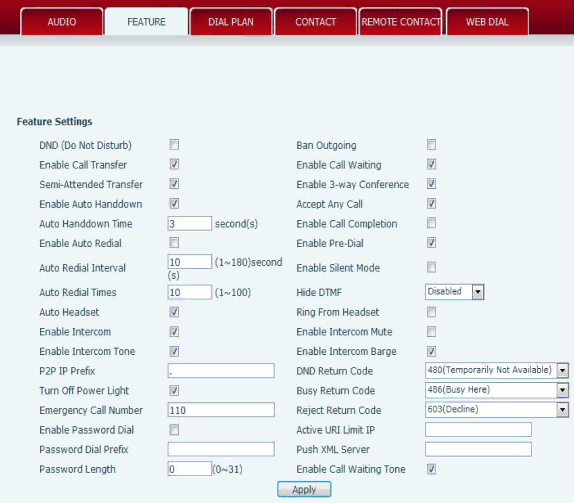
Task: Enable the DND (Do Not Disturb) checkbox
Action: coord(174,145)
